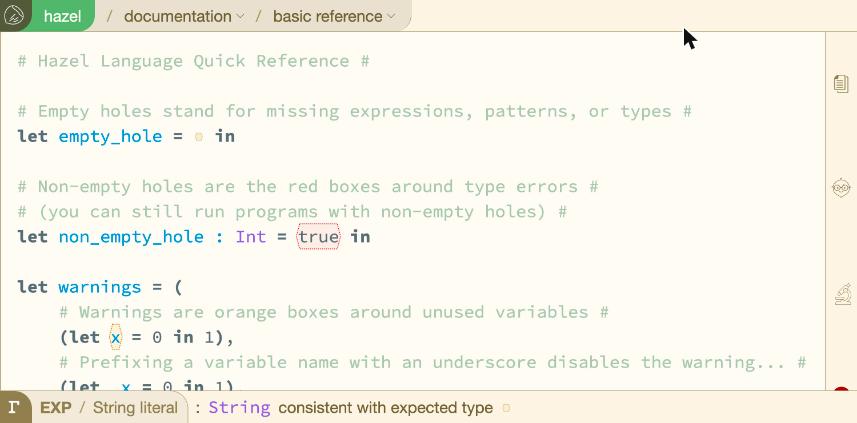Open the Hazel logo menu icon
Viewport: 857px width, 423px height.
(14, 15)
